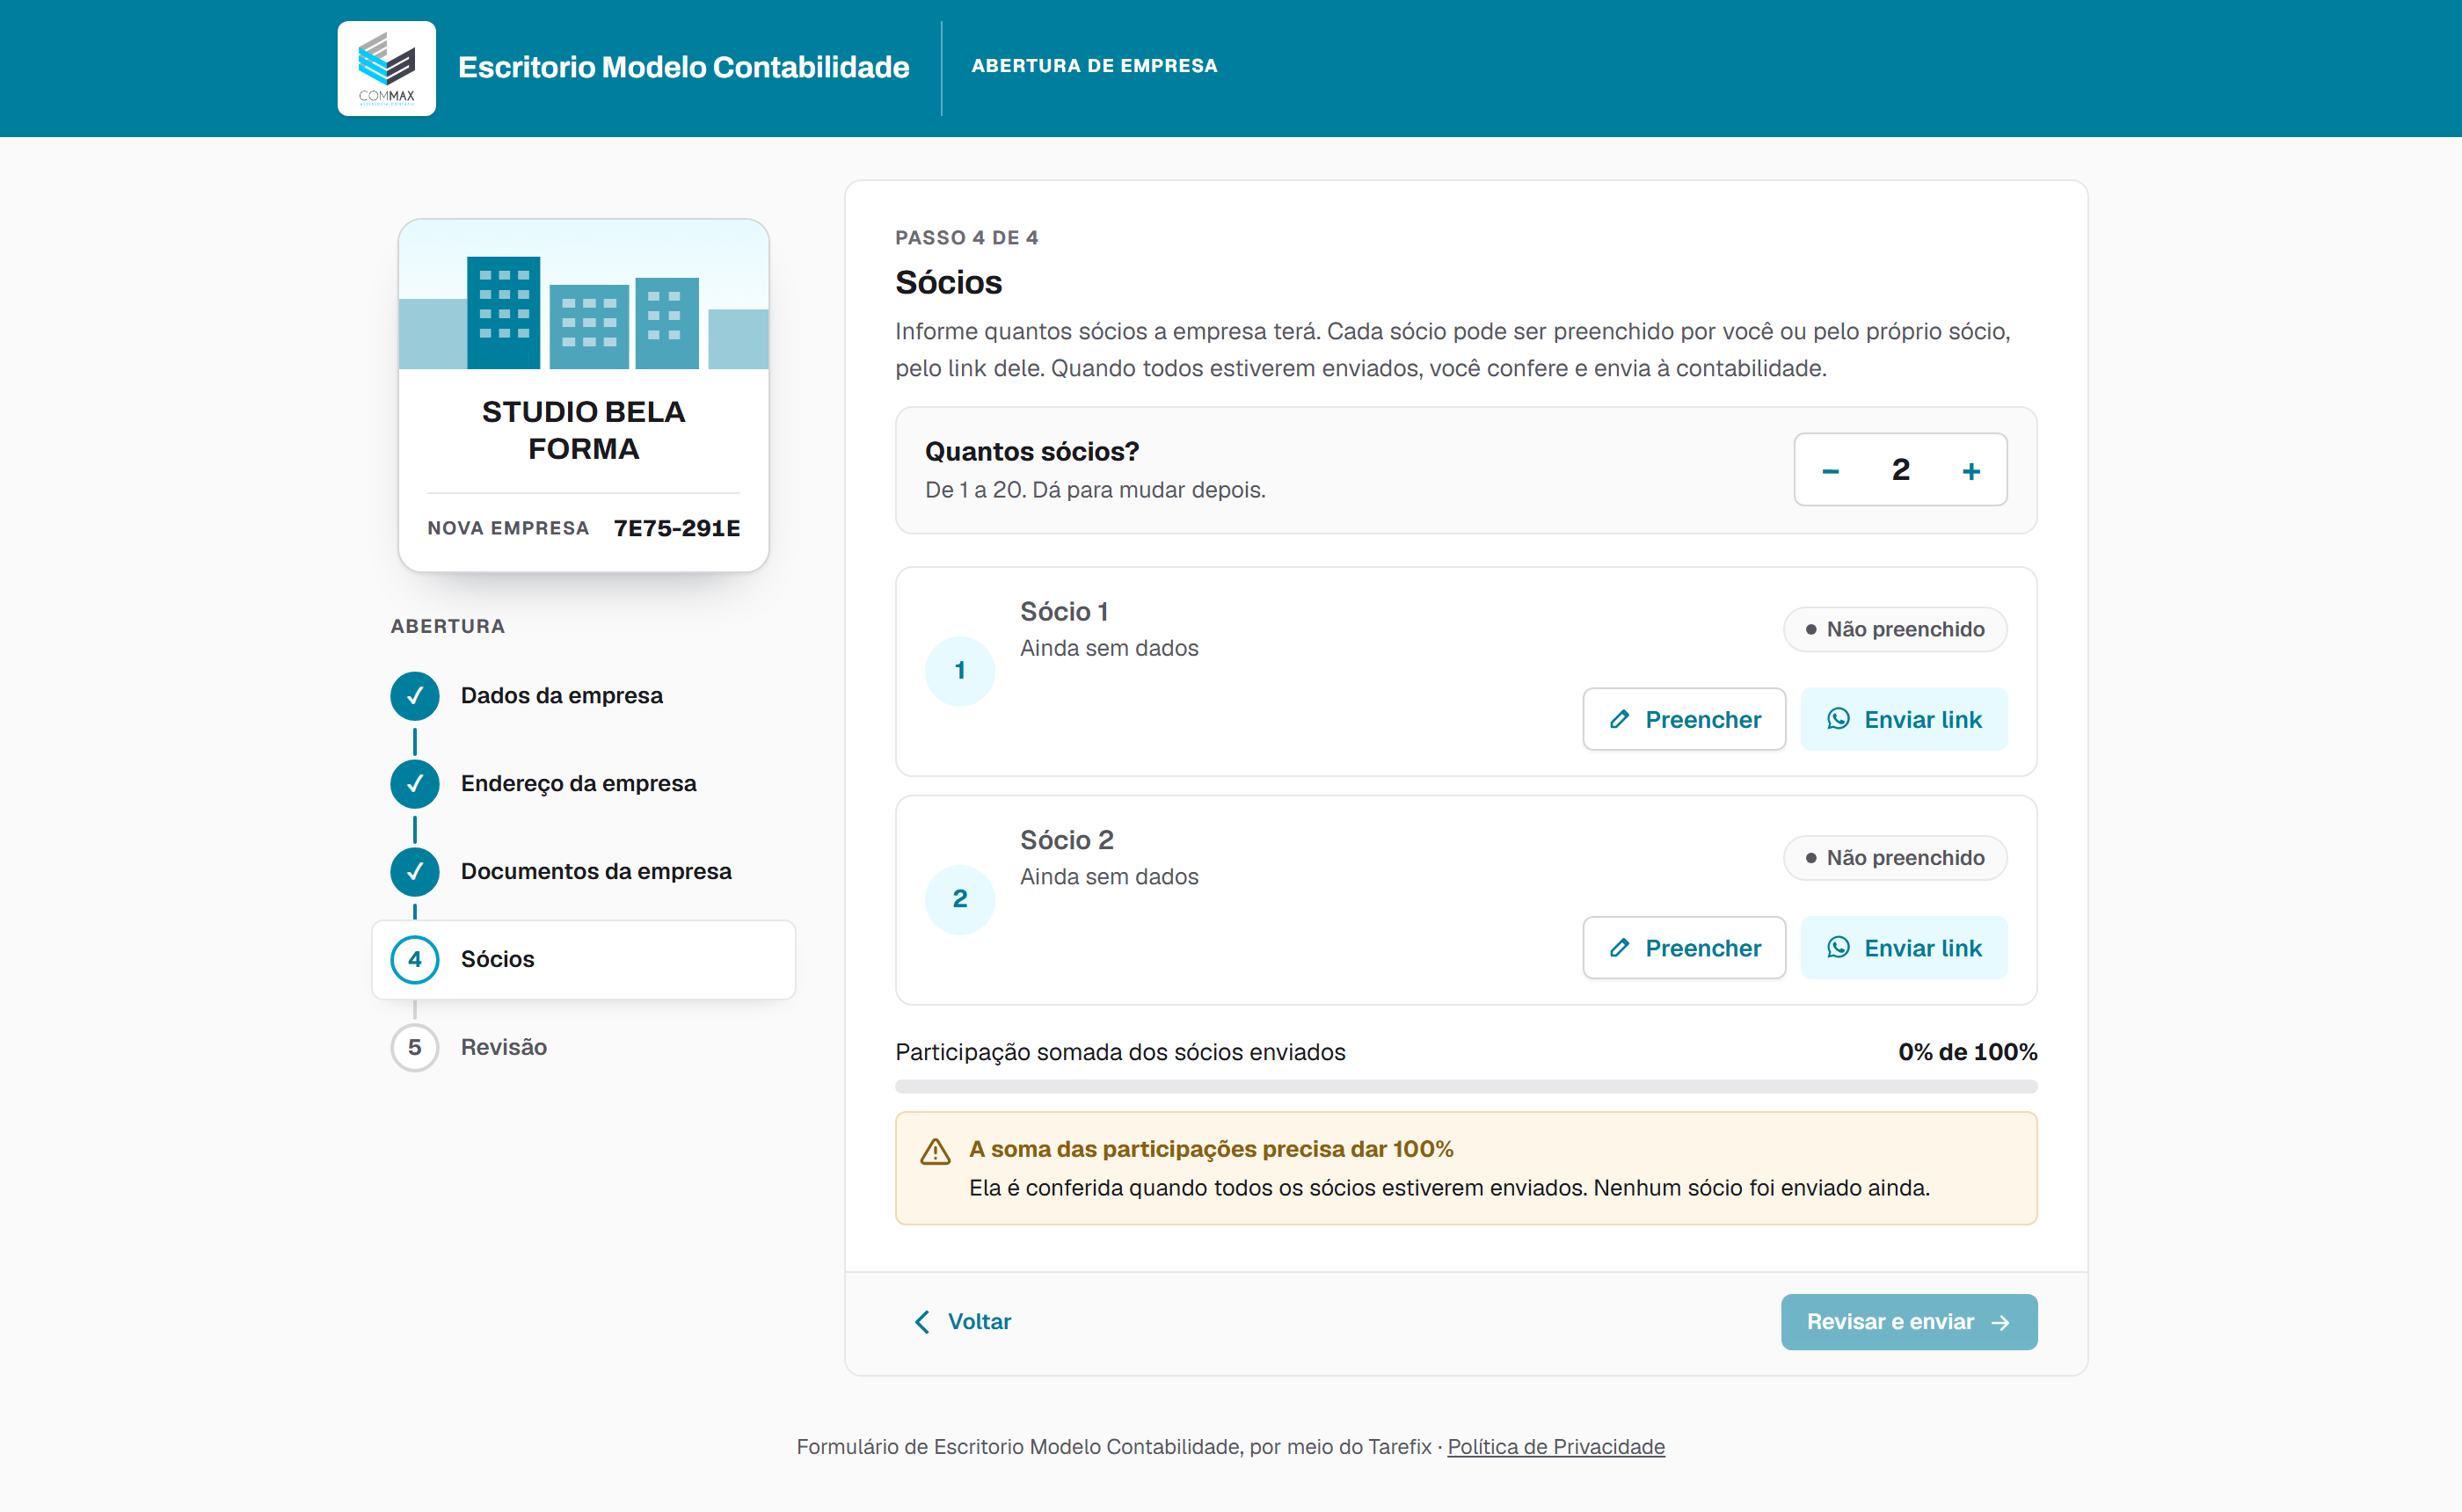Click Não preenchido status of Sócio 1

(1894, 629)
